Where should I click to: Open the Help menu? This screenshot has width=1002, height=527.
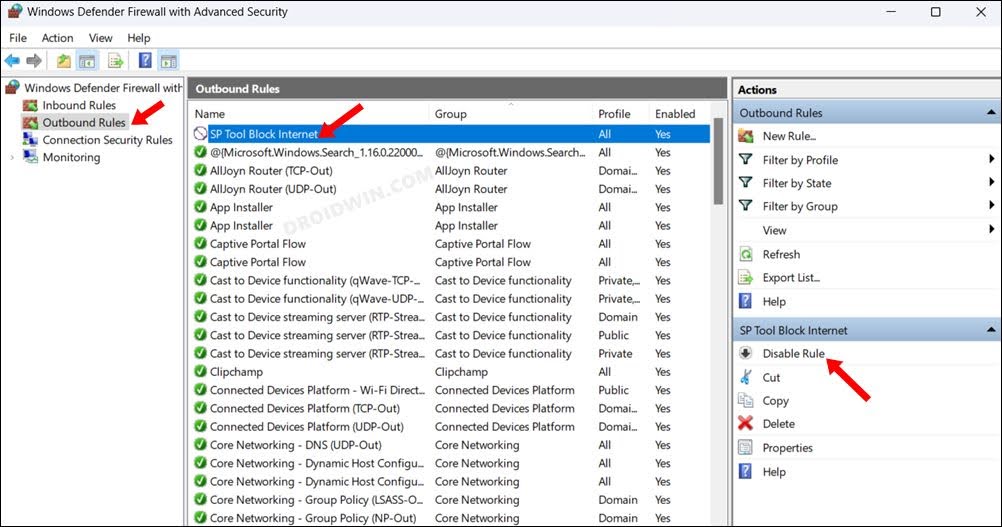point(139,38)
